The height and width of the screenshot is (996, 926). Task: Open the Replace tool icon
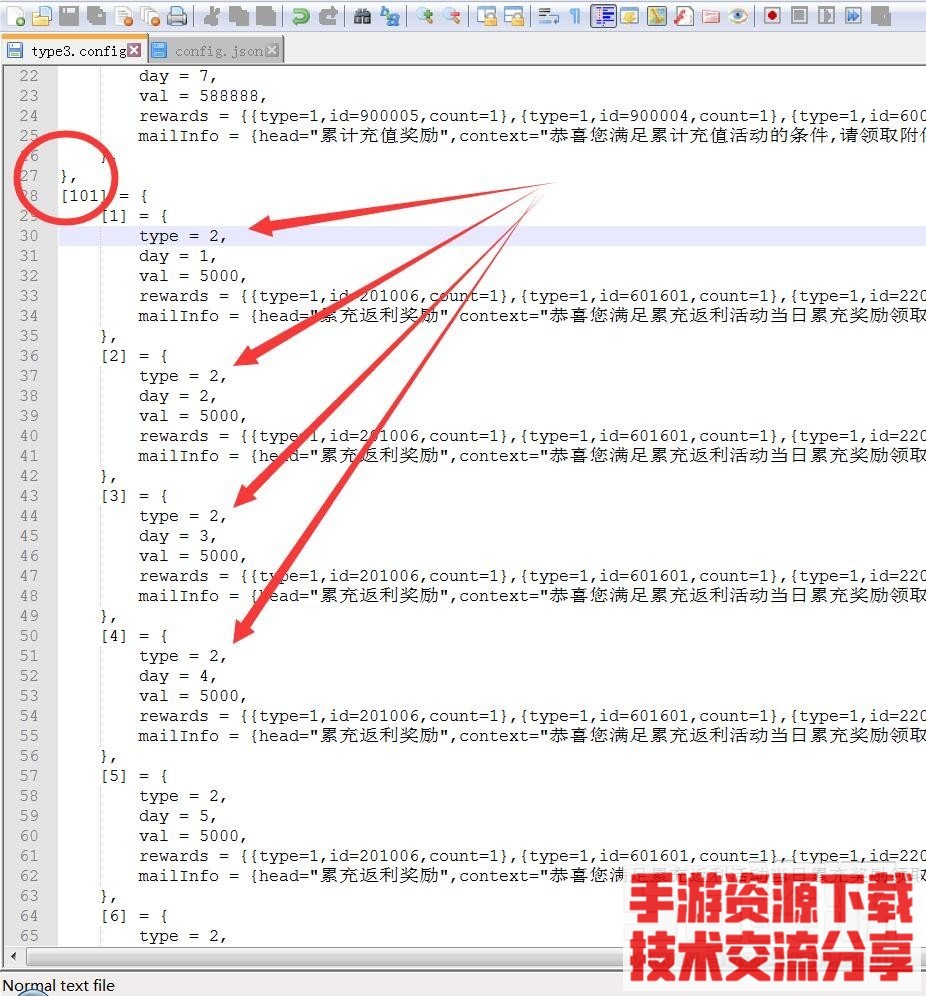389,16
